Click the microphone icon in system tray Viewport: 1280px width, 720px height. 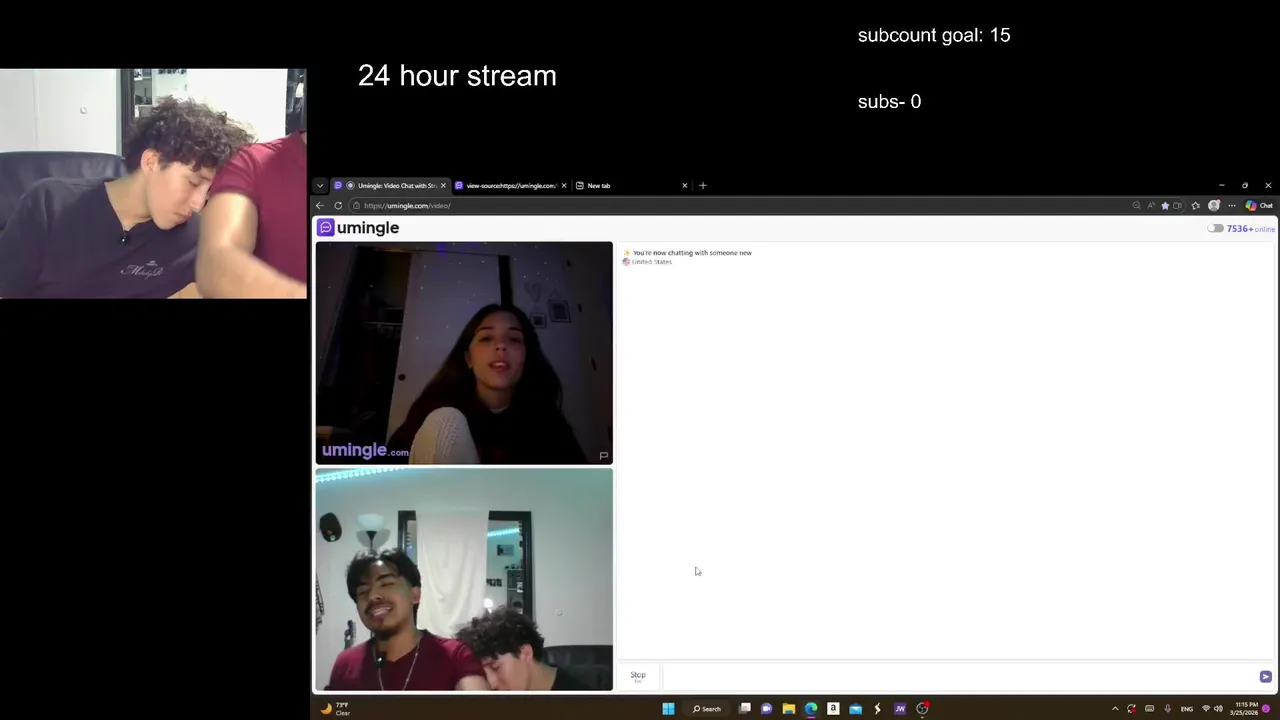pyautogui.click(x=1167, y=709)
